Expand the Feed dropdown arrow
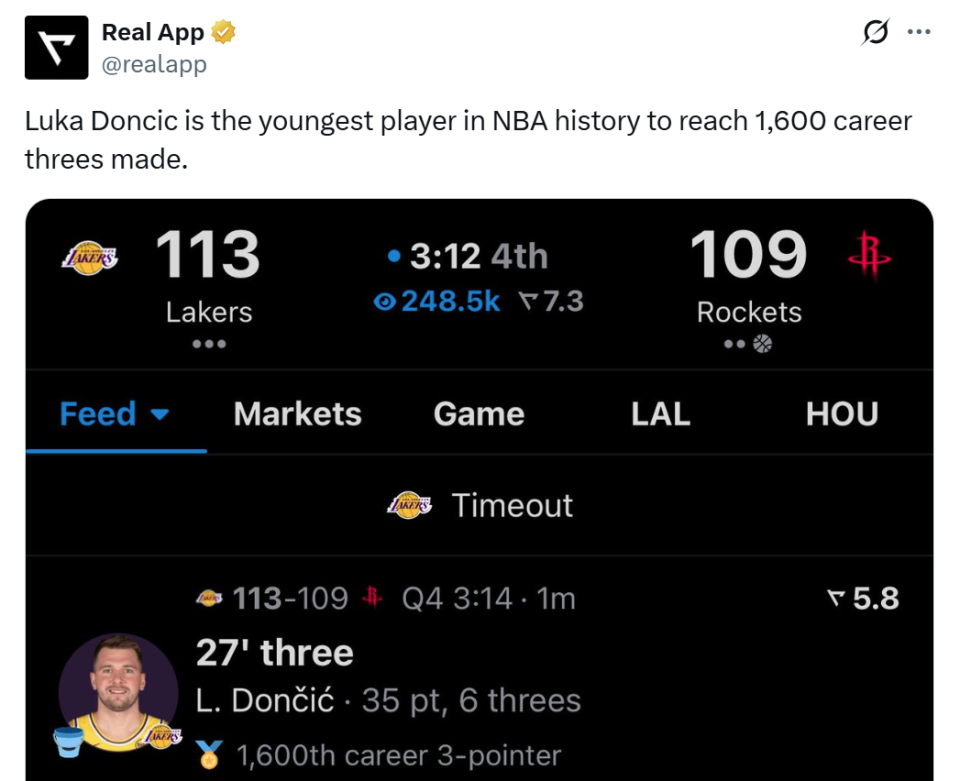Screen dimensions: 960x781 click(x=159, y=415)
